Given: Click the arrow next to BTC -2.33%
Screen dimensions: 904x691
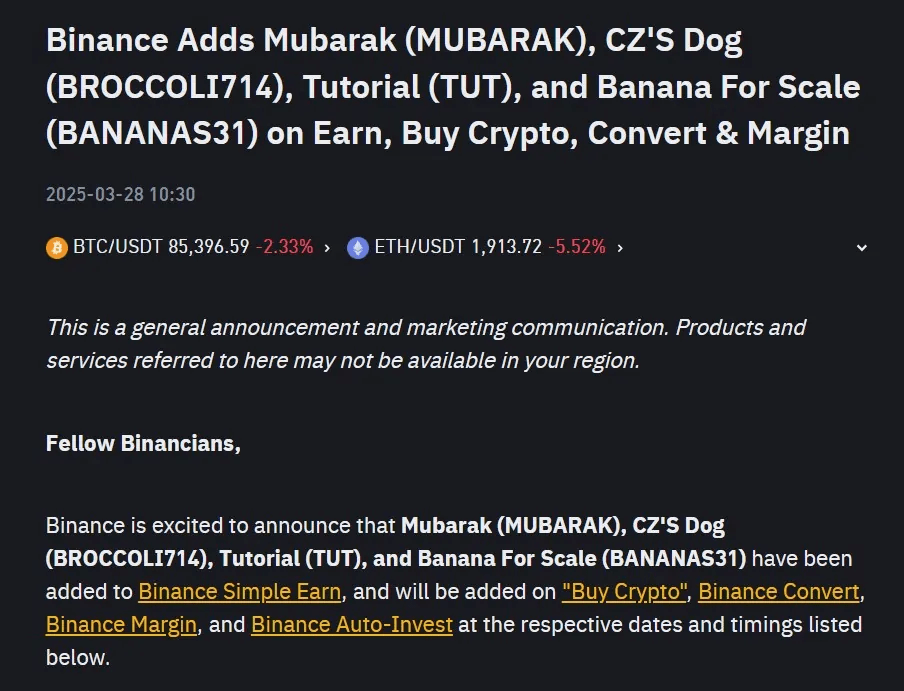Looking at the screenshot, I should coord(327,248).
